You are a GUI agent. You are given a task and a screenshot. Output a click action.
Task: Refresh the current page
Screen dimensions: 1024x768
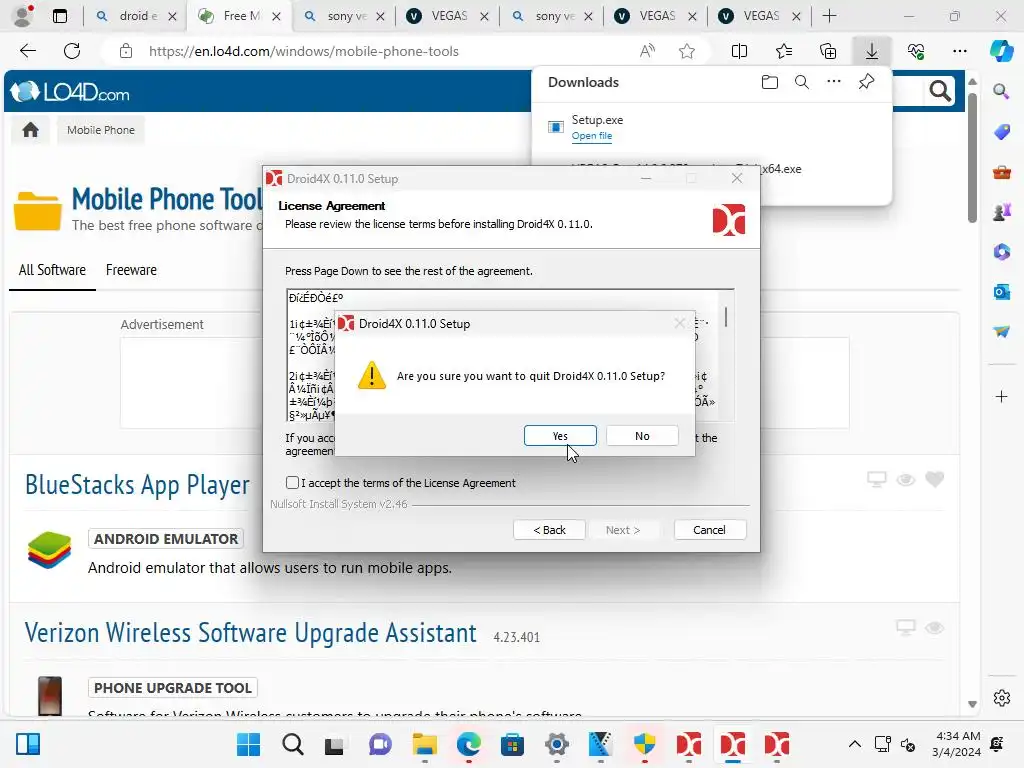click(72, 51)
